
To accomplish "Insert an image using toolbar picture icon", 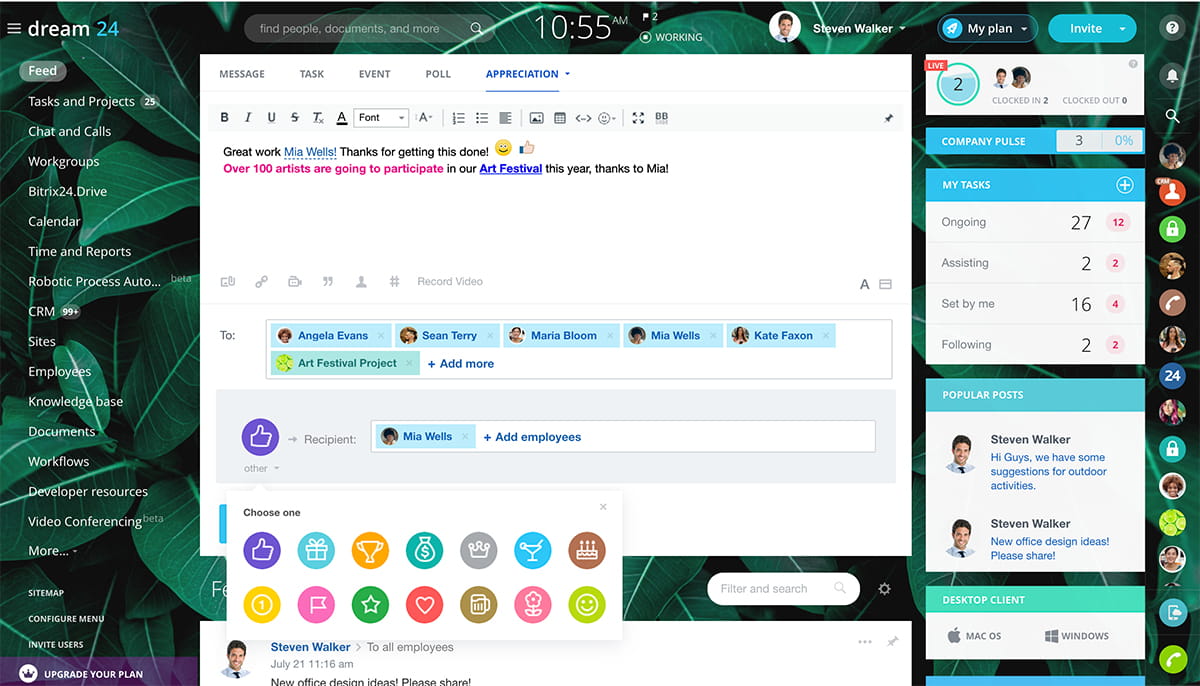I will (x=536, y=118).
